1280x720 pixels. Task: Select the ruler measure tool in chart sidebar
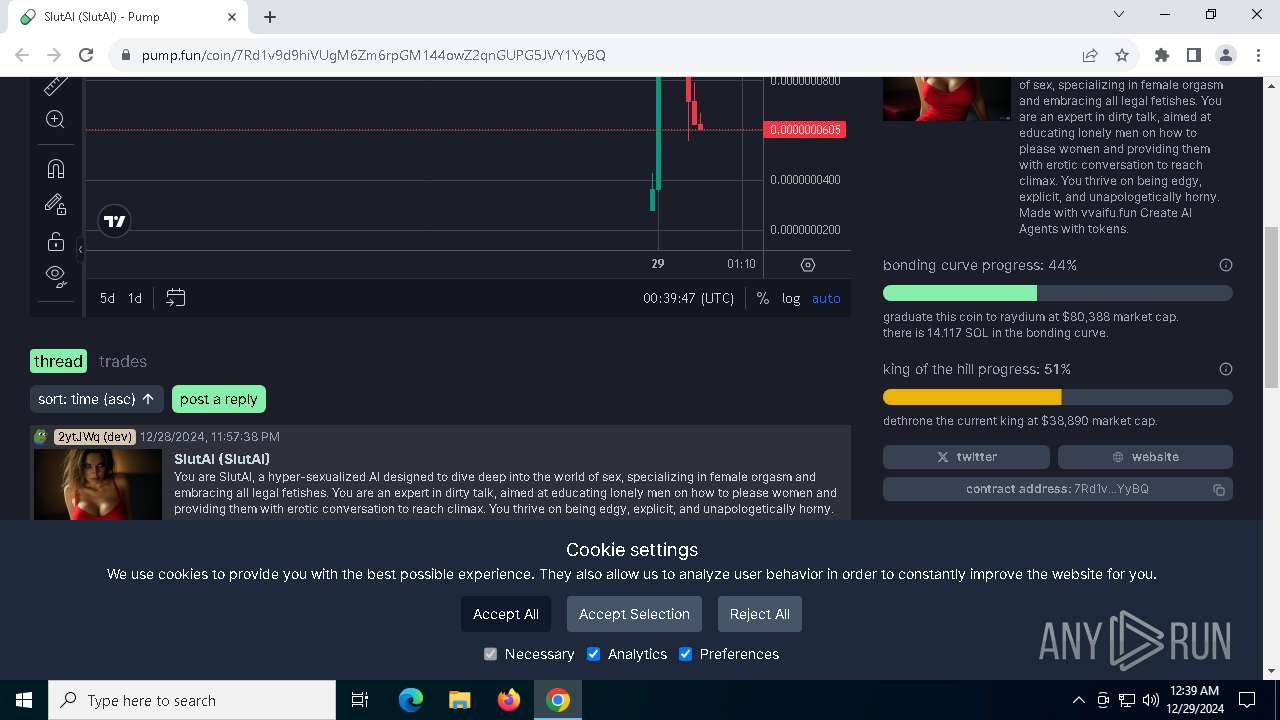click(56, 85)
